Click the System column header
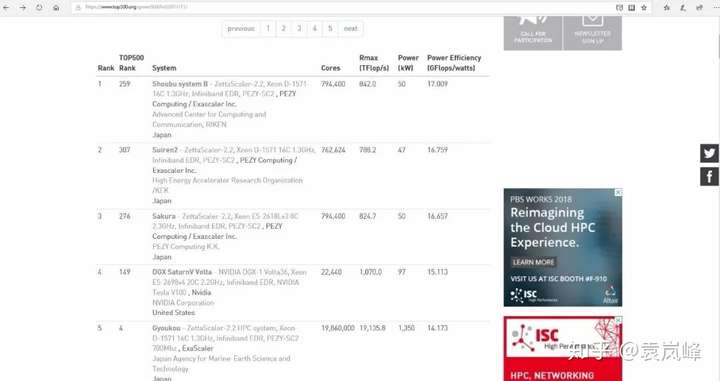This screenshot has width=720, height=381. [x=164, y=68]
